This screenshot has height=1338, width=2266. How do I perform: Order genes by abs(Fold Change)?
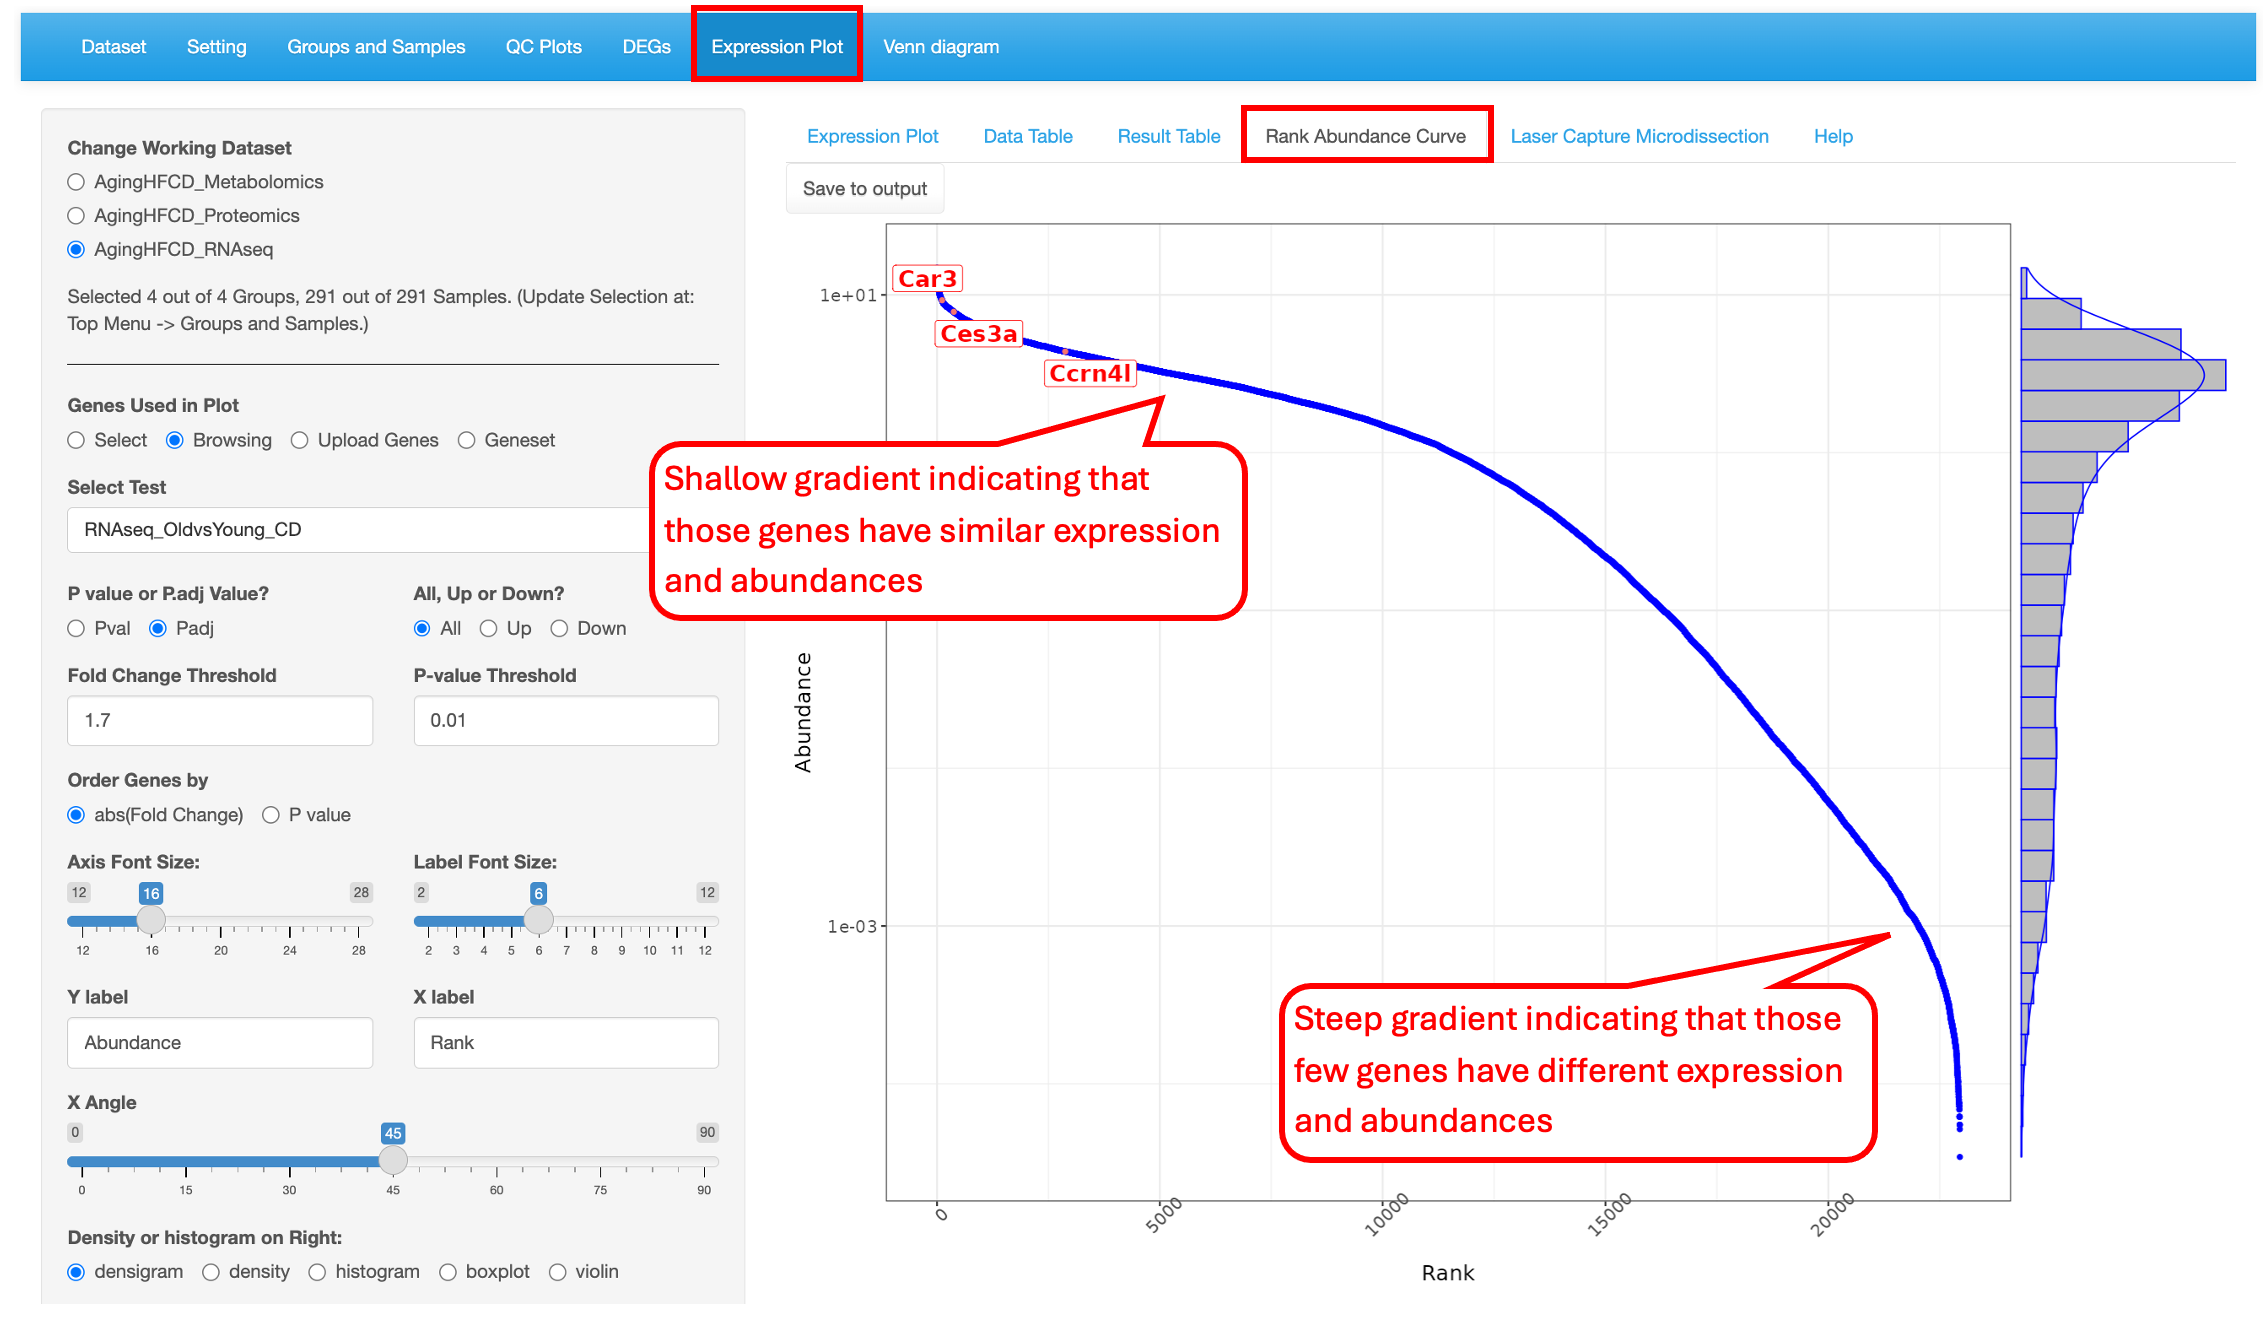76,815
